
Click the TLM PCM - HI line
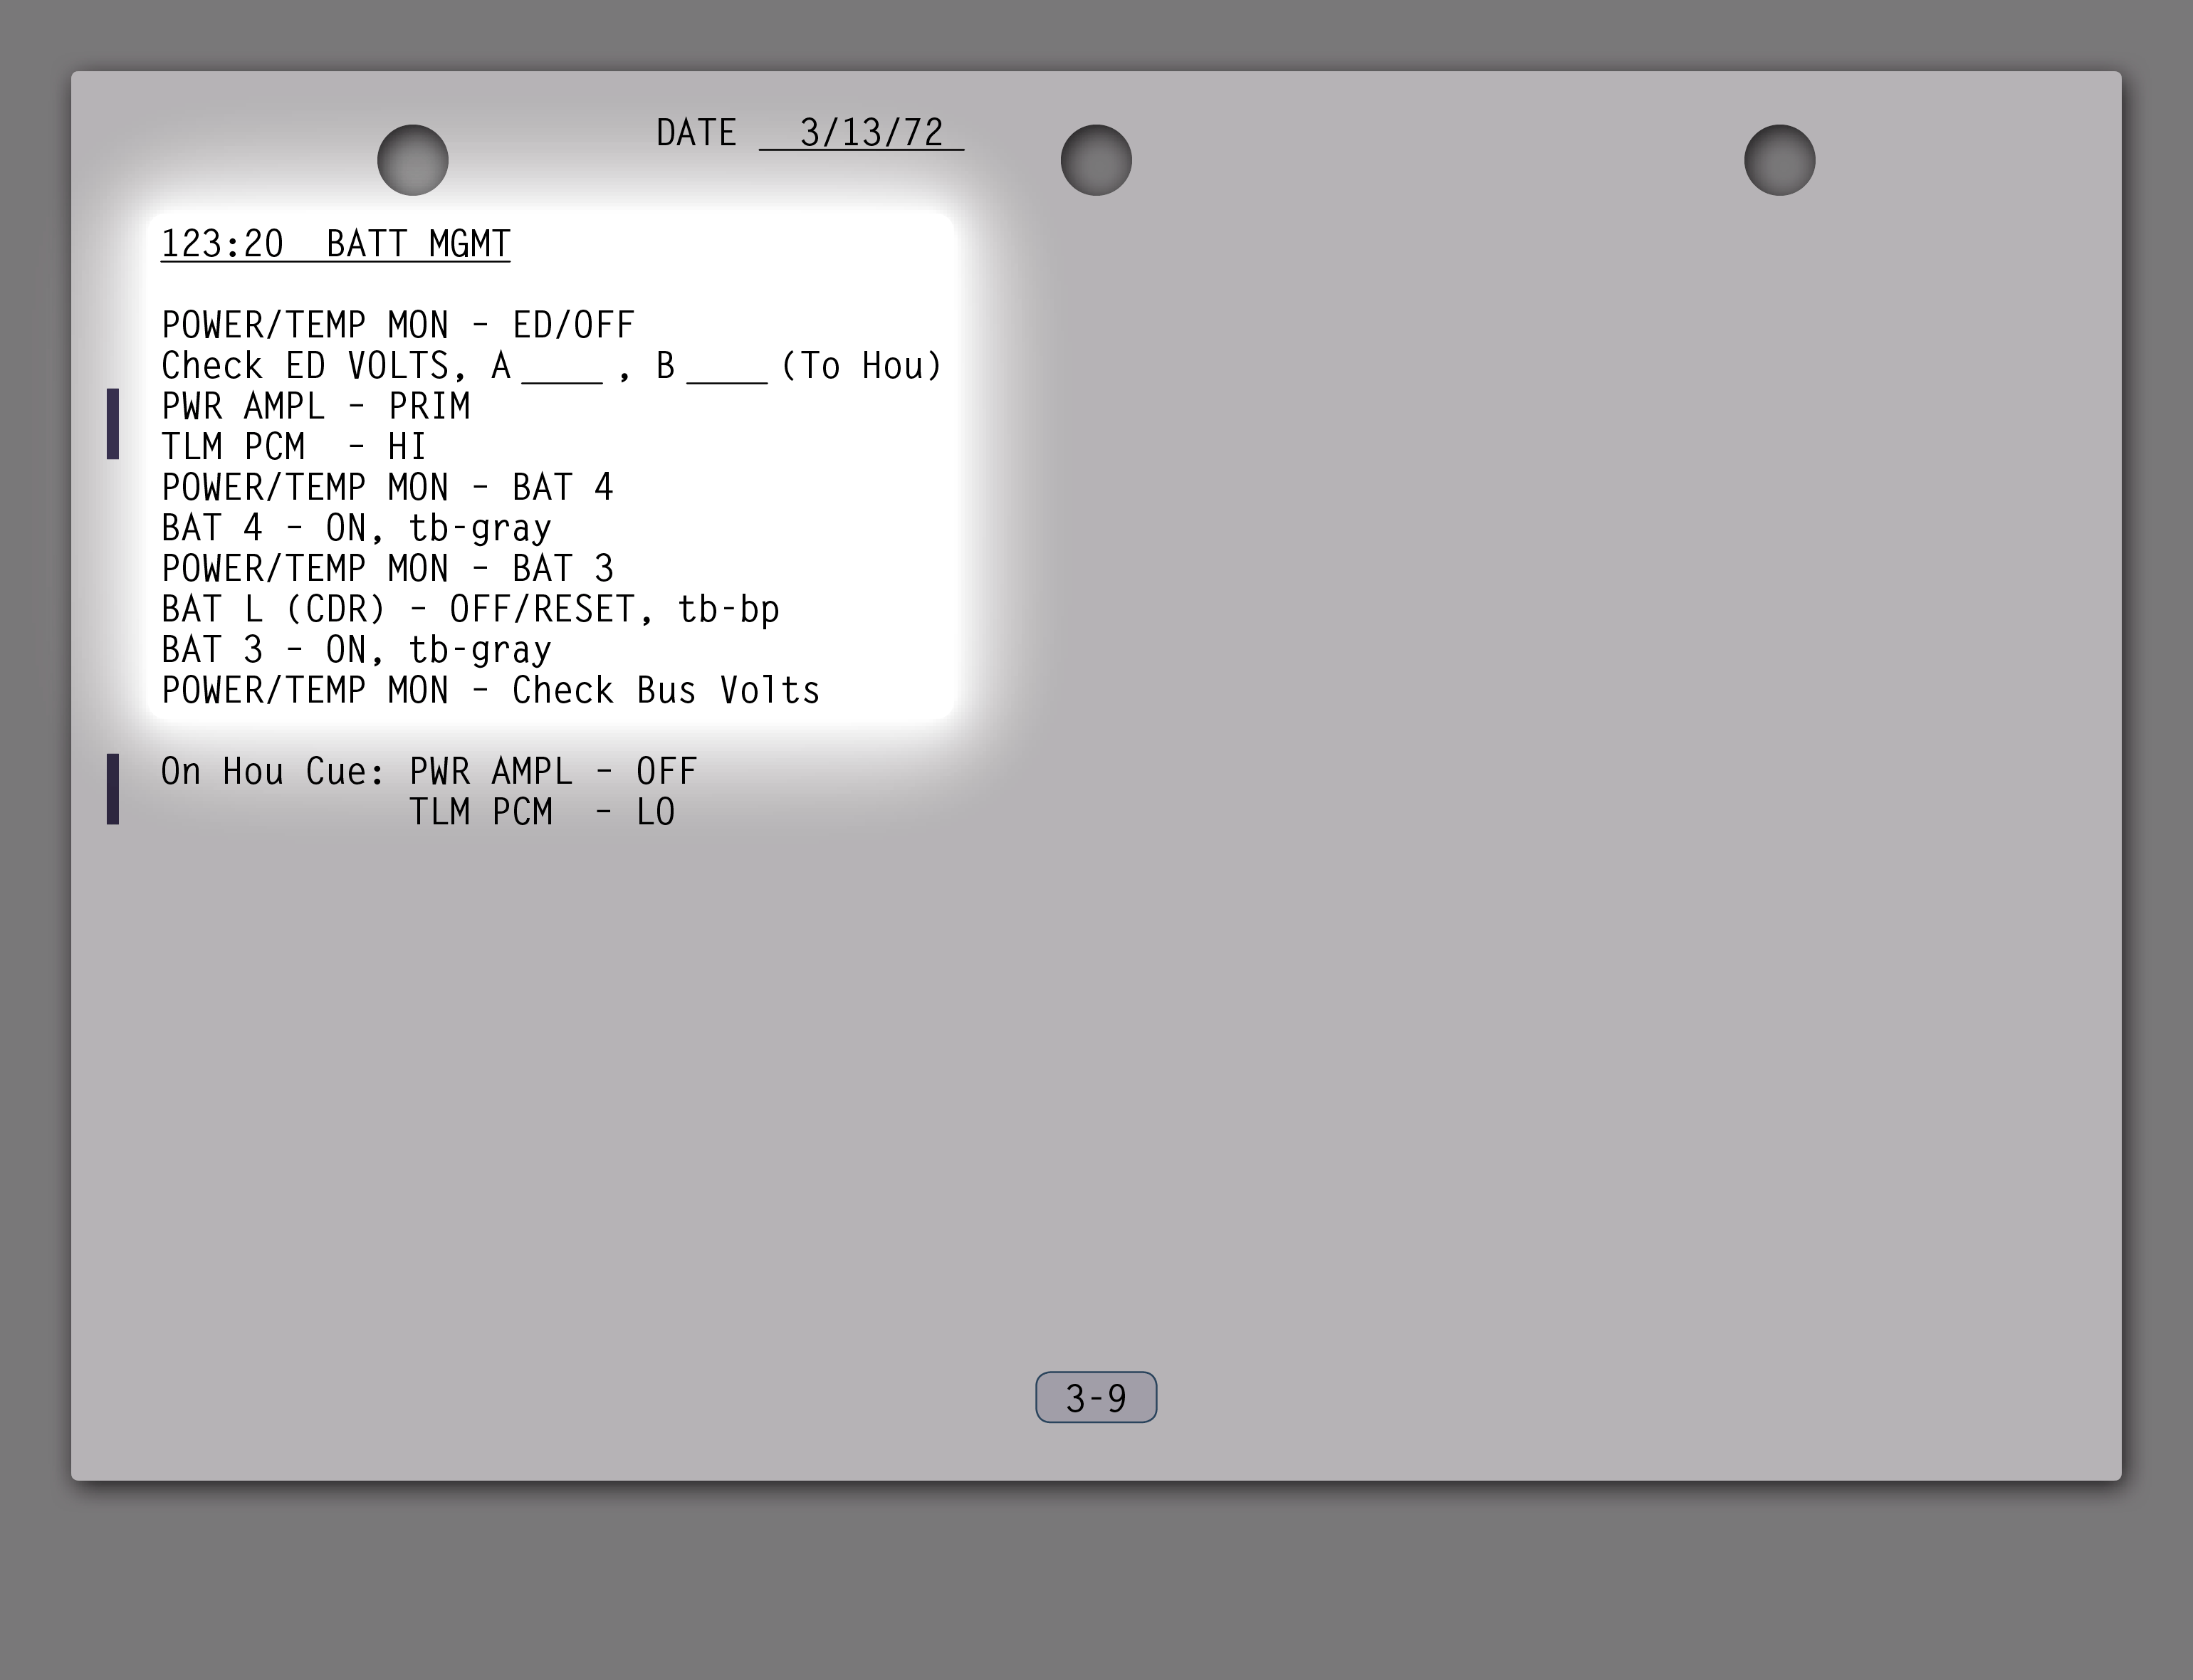pyautogui.click(x=294, y=446)
